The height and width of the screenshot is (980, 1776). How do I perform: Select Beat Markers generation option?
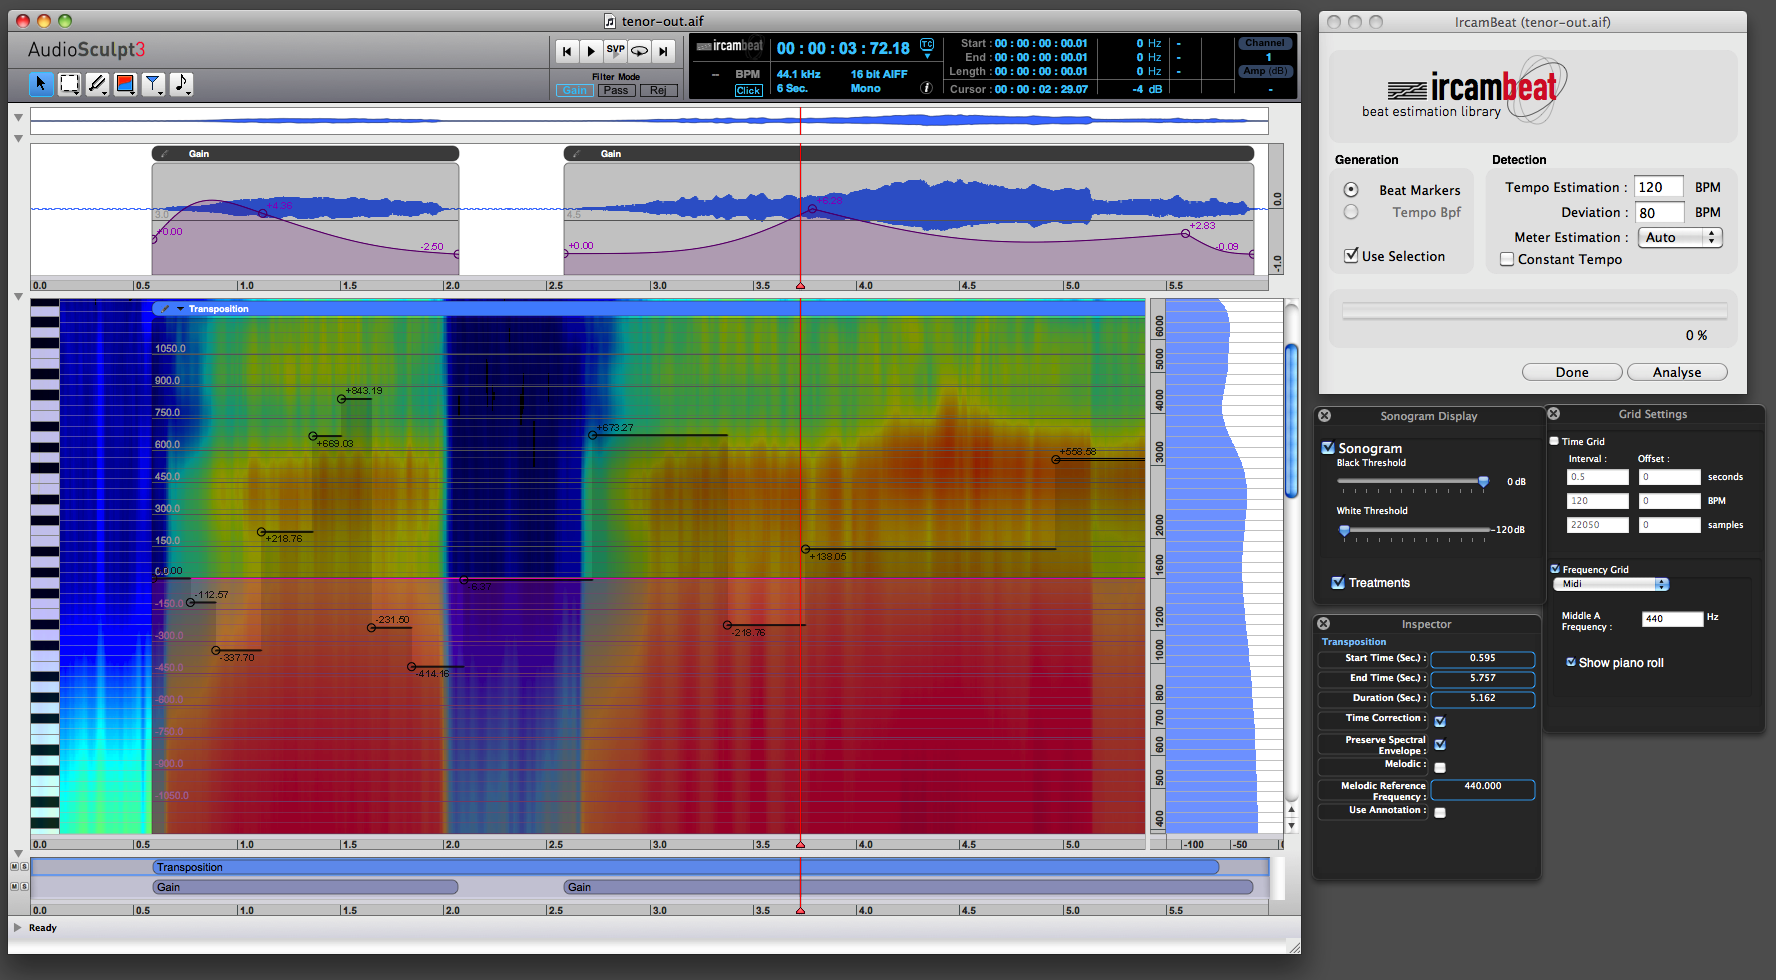(1351, 189)
